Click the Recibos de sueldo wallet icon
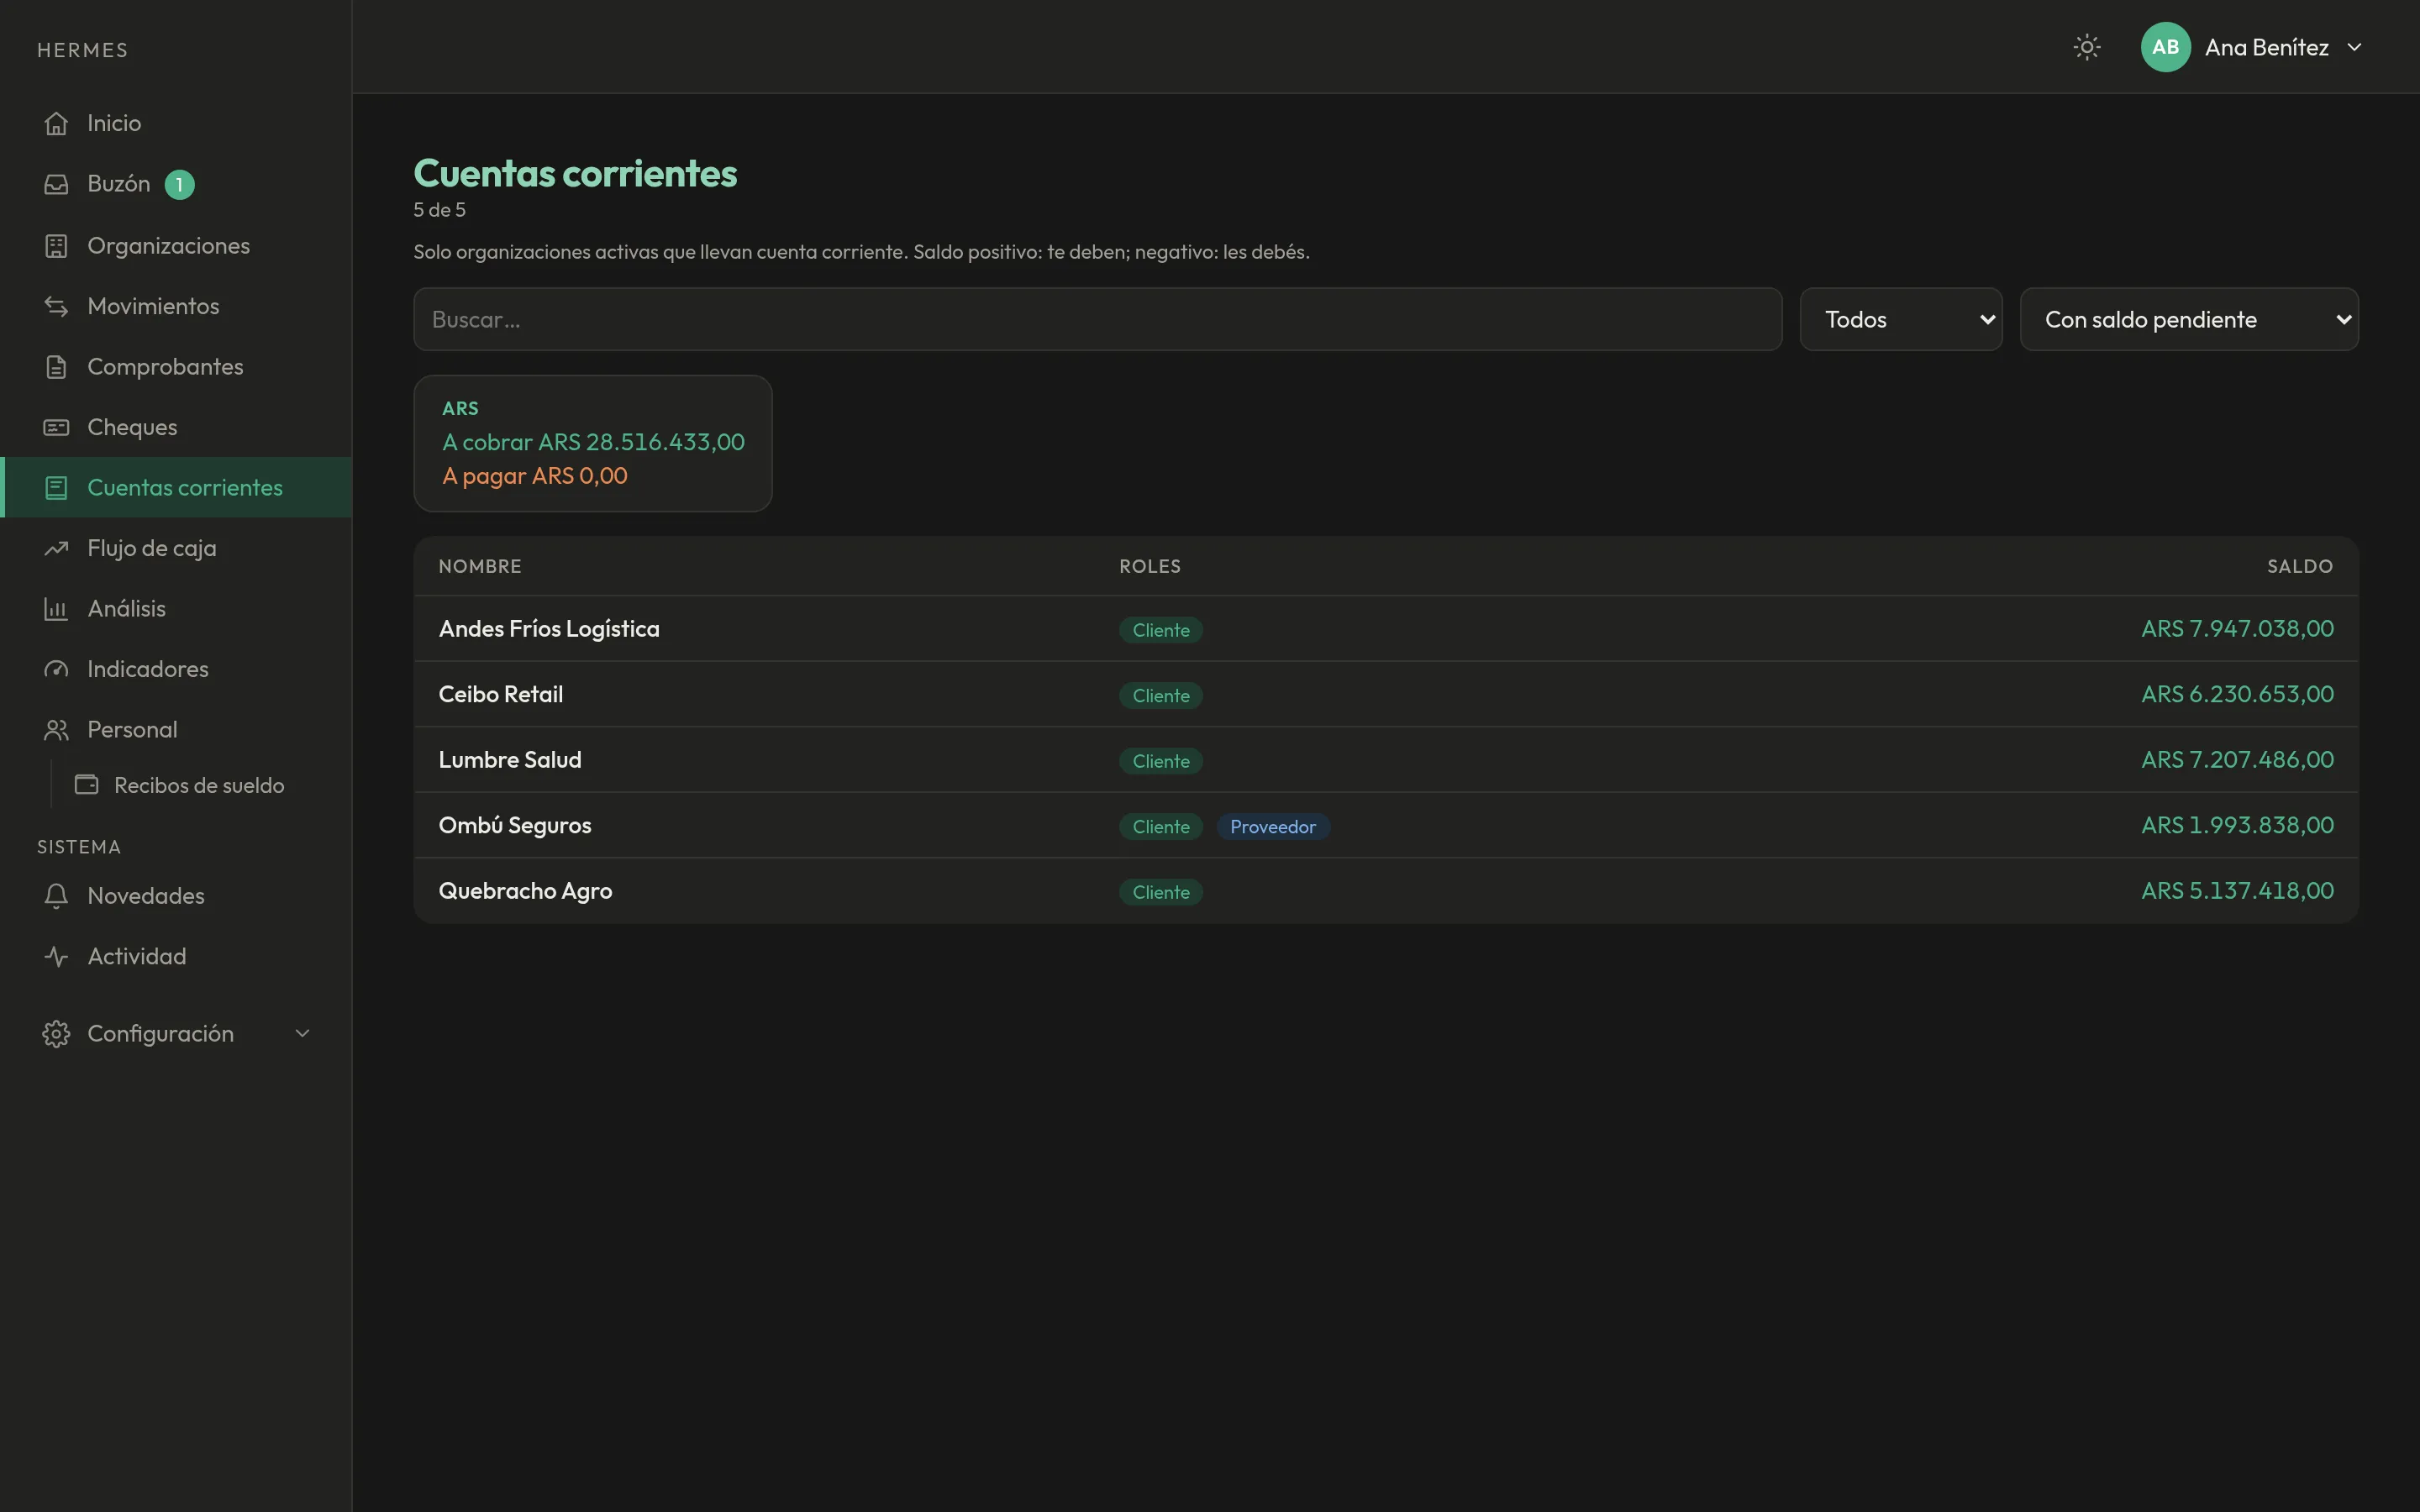The width and height of the screenshot is (2420, 1512). [87, 785]
